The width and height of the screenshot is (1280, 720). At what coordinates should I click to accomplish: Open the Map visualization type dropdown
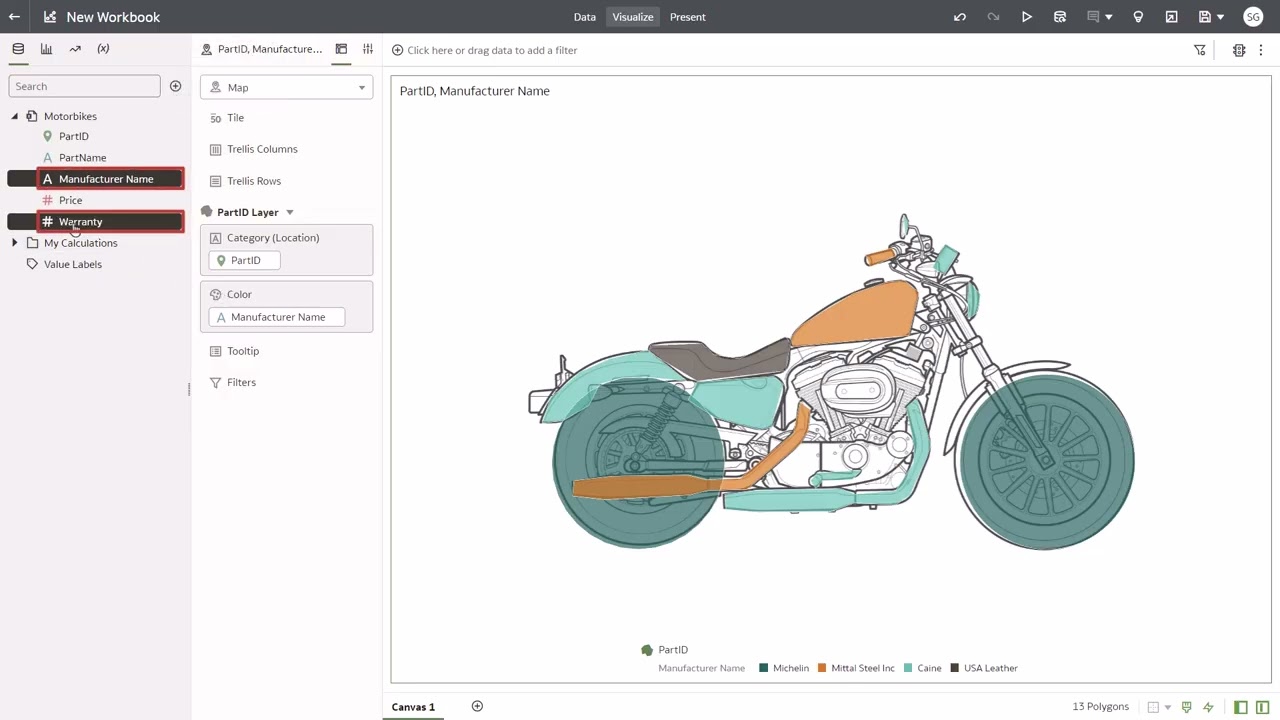coord(286,87)
